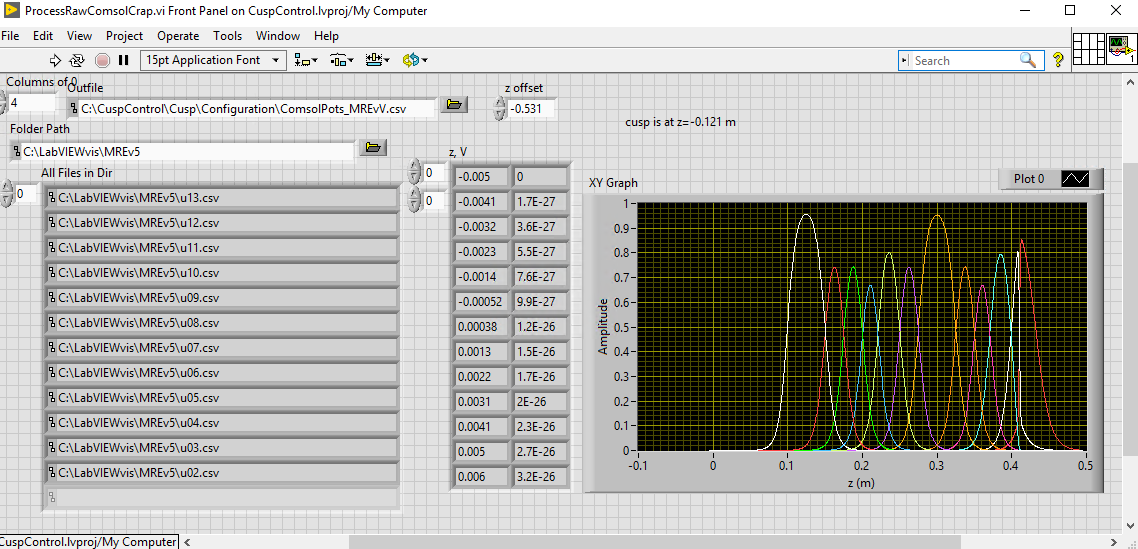The image size is (1138, 549).
Task: Open the Show Context Help question mark
Action: click(1057, 60)
